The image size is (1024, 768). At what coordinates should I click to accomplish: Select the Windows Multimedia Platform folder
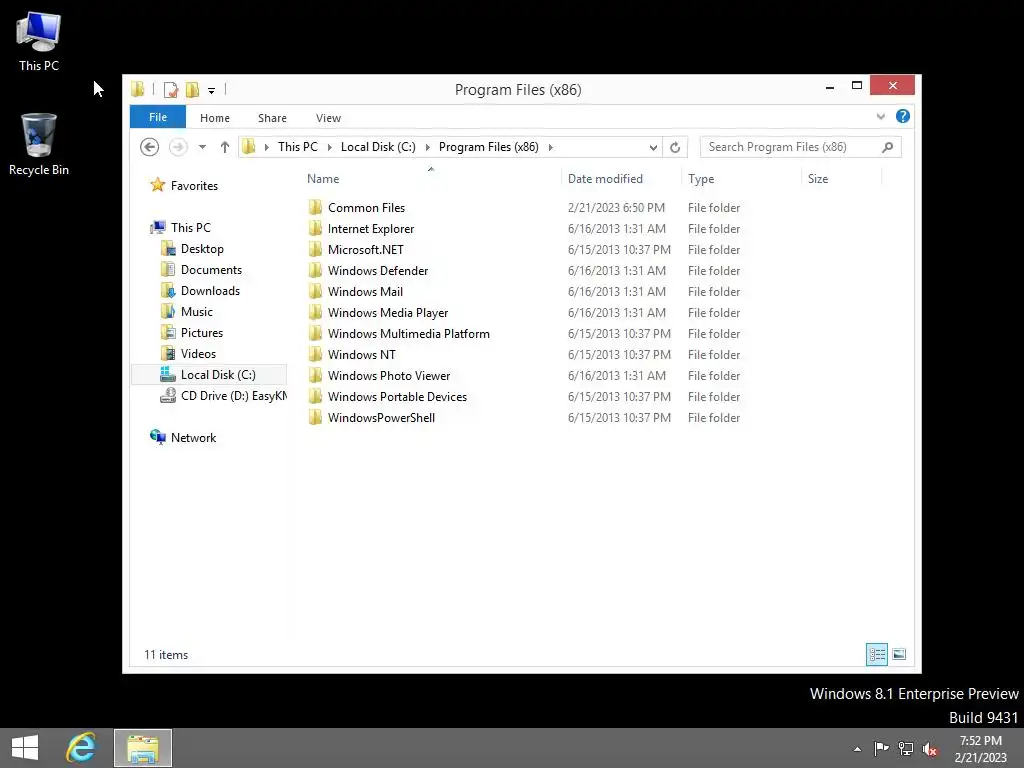coord(409,333)
